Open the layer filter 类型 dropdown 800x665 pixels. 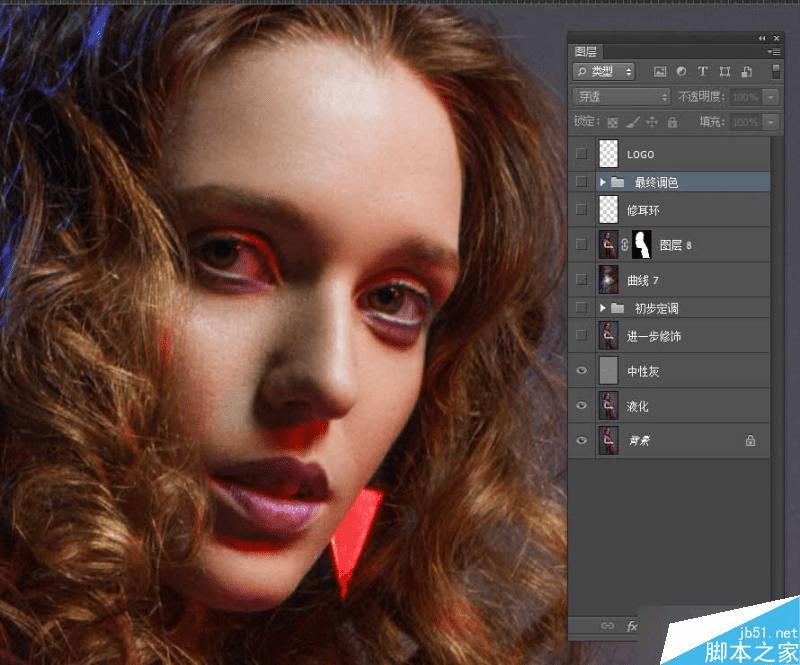(x=604, y=71)
